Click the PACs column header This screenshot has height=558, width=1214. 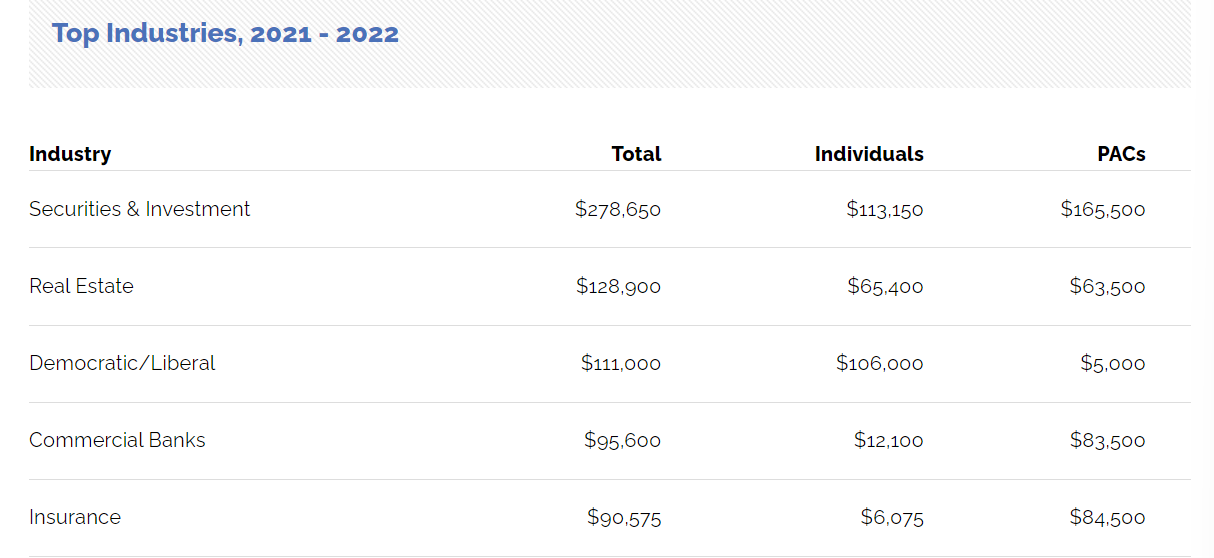(x=1120, y=154)
